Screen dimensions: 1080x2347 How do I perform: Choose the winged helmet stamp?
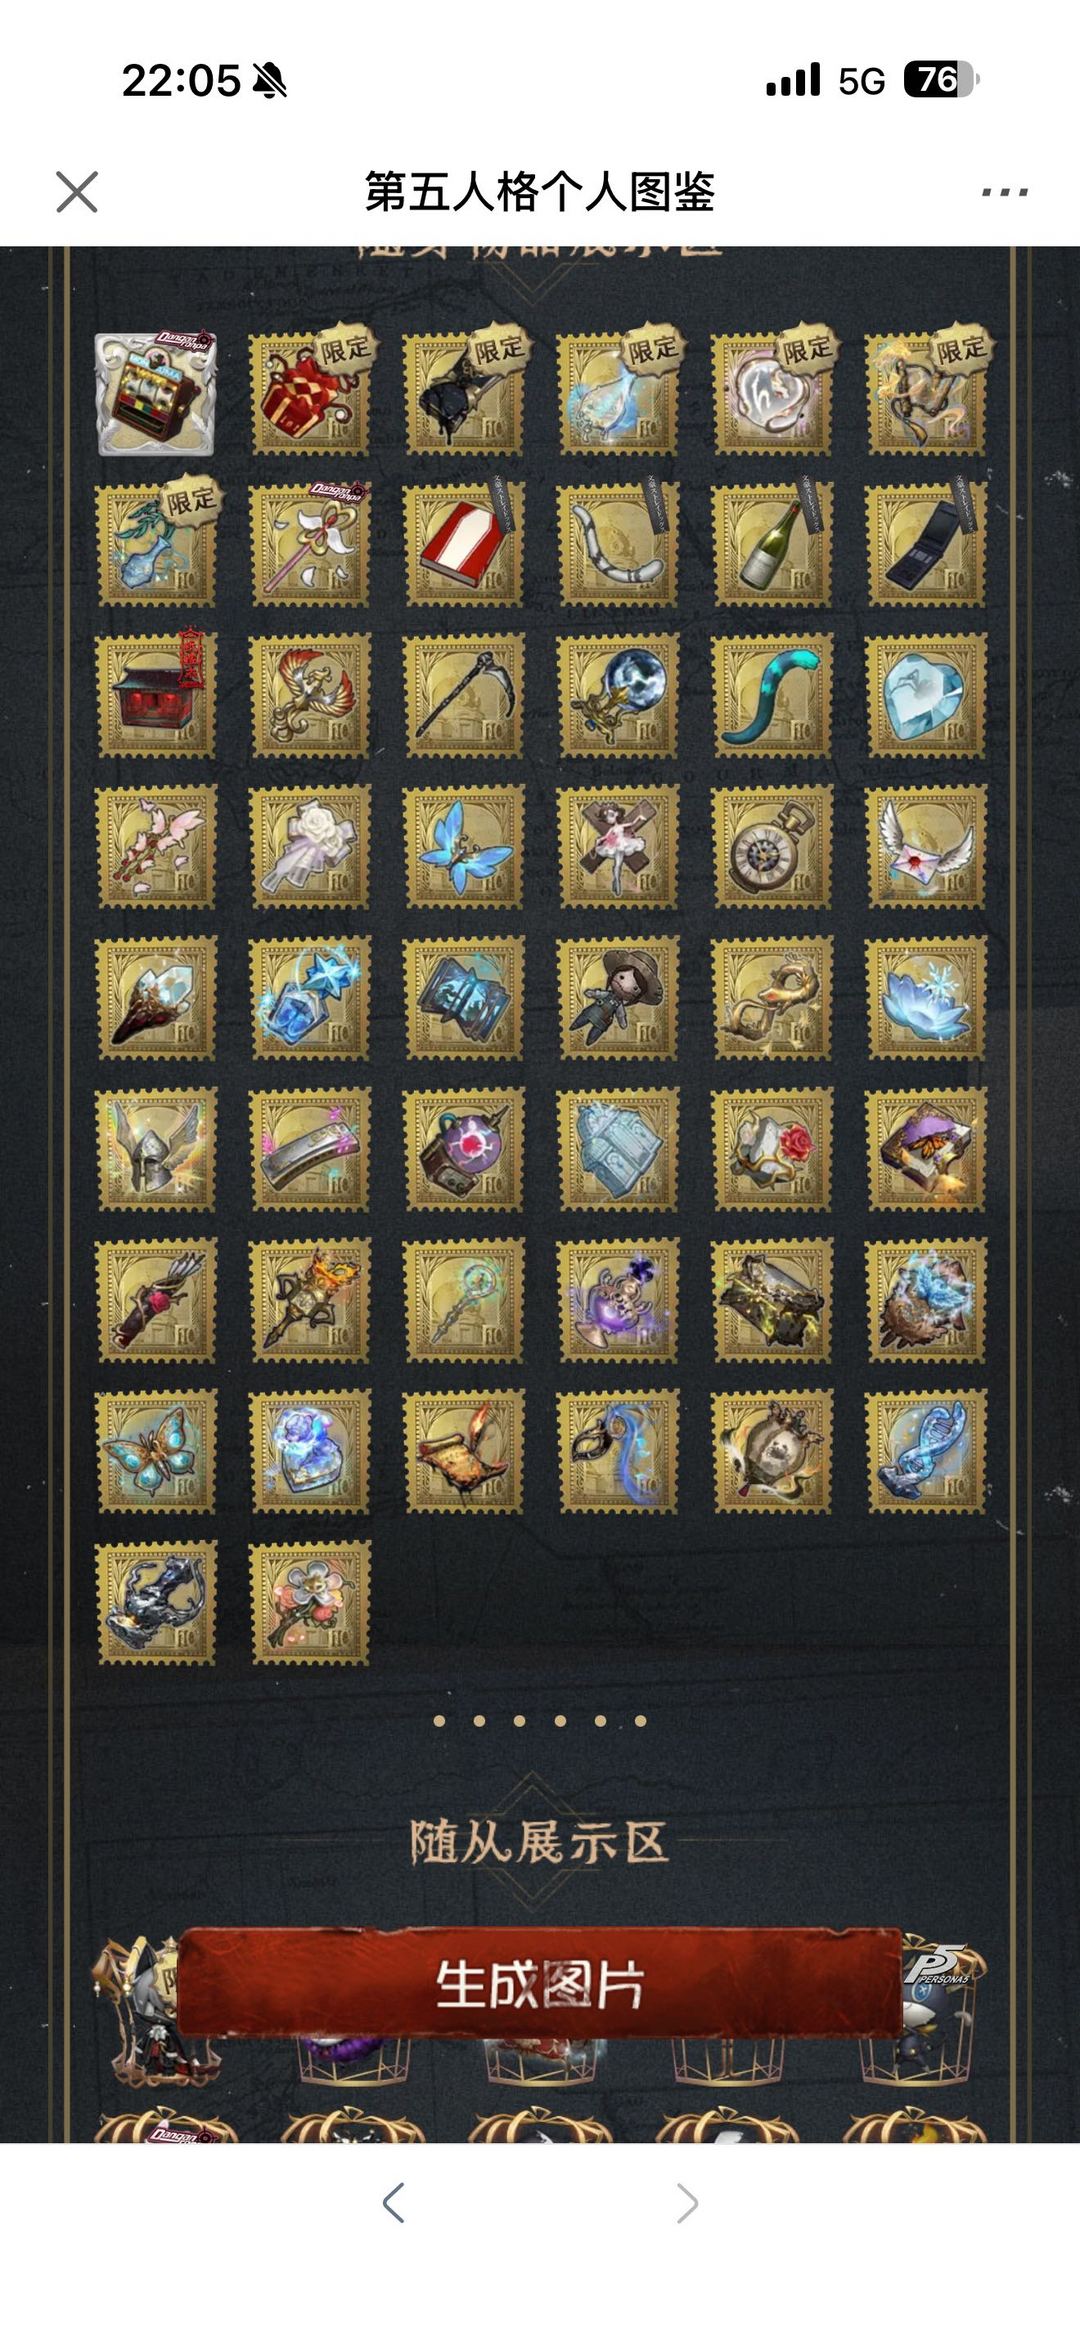[156, 1149]
